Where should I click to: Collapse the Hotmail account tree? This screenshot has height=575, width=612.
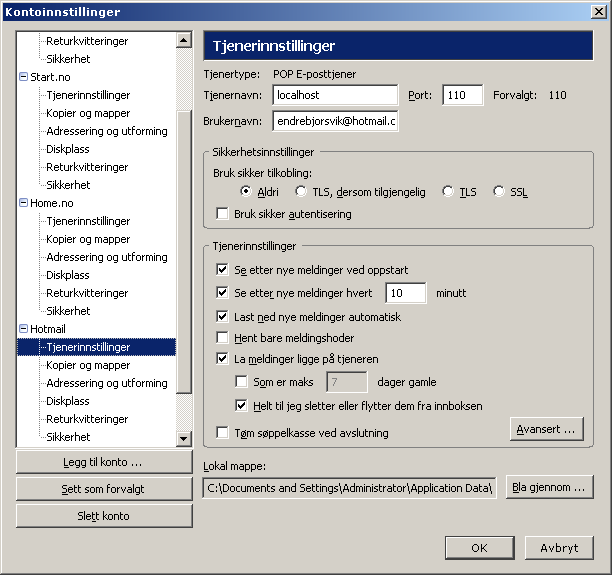pyautogui.click(x=23, y=329)
